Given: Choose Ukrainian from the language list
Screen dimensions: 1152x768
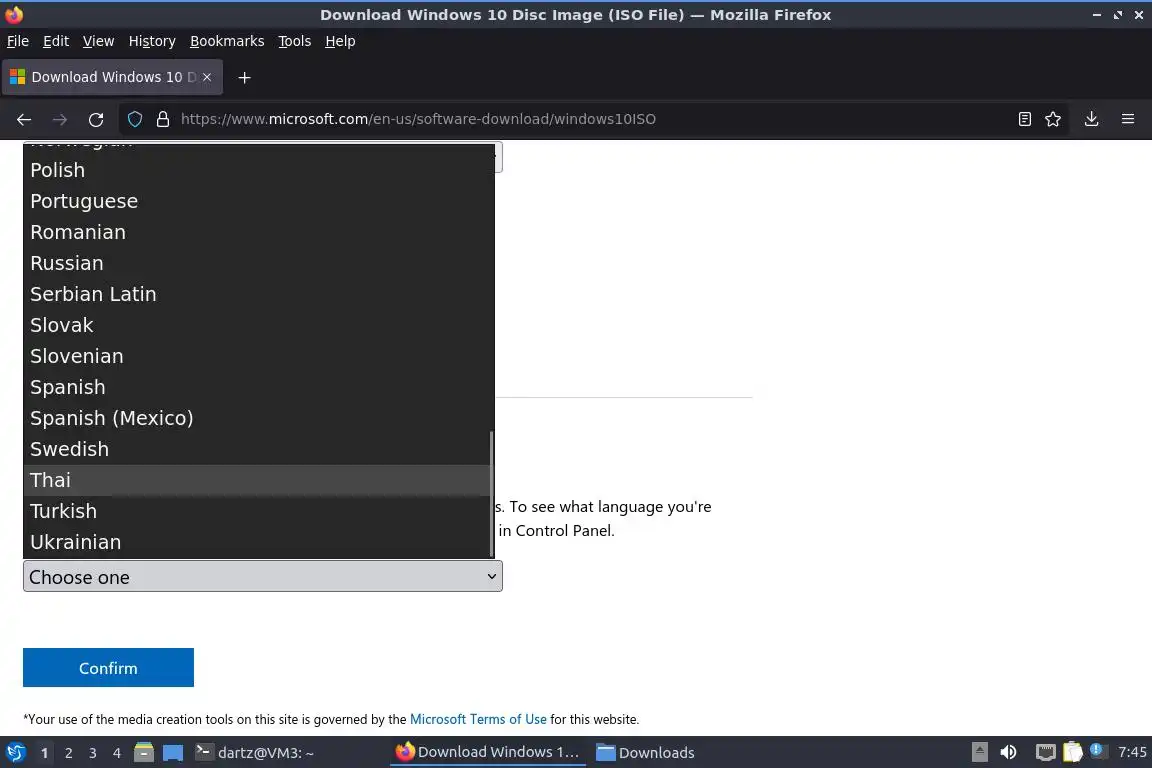Looking at the screenshot, I should (258, 542).
